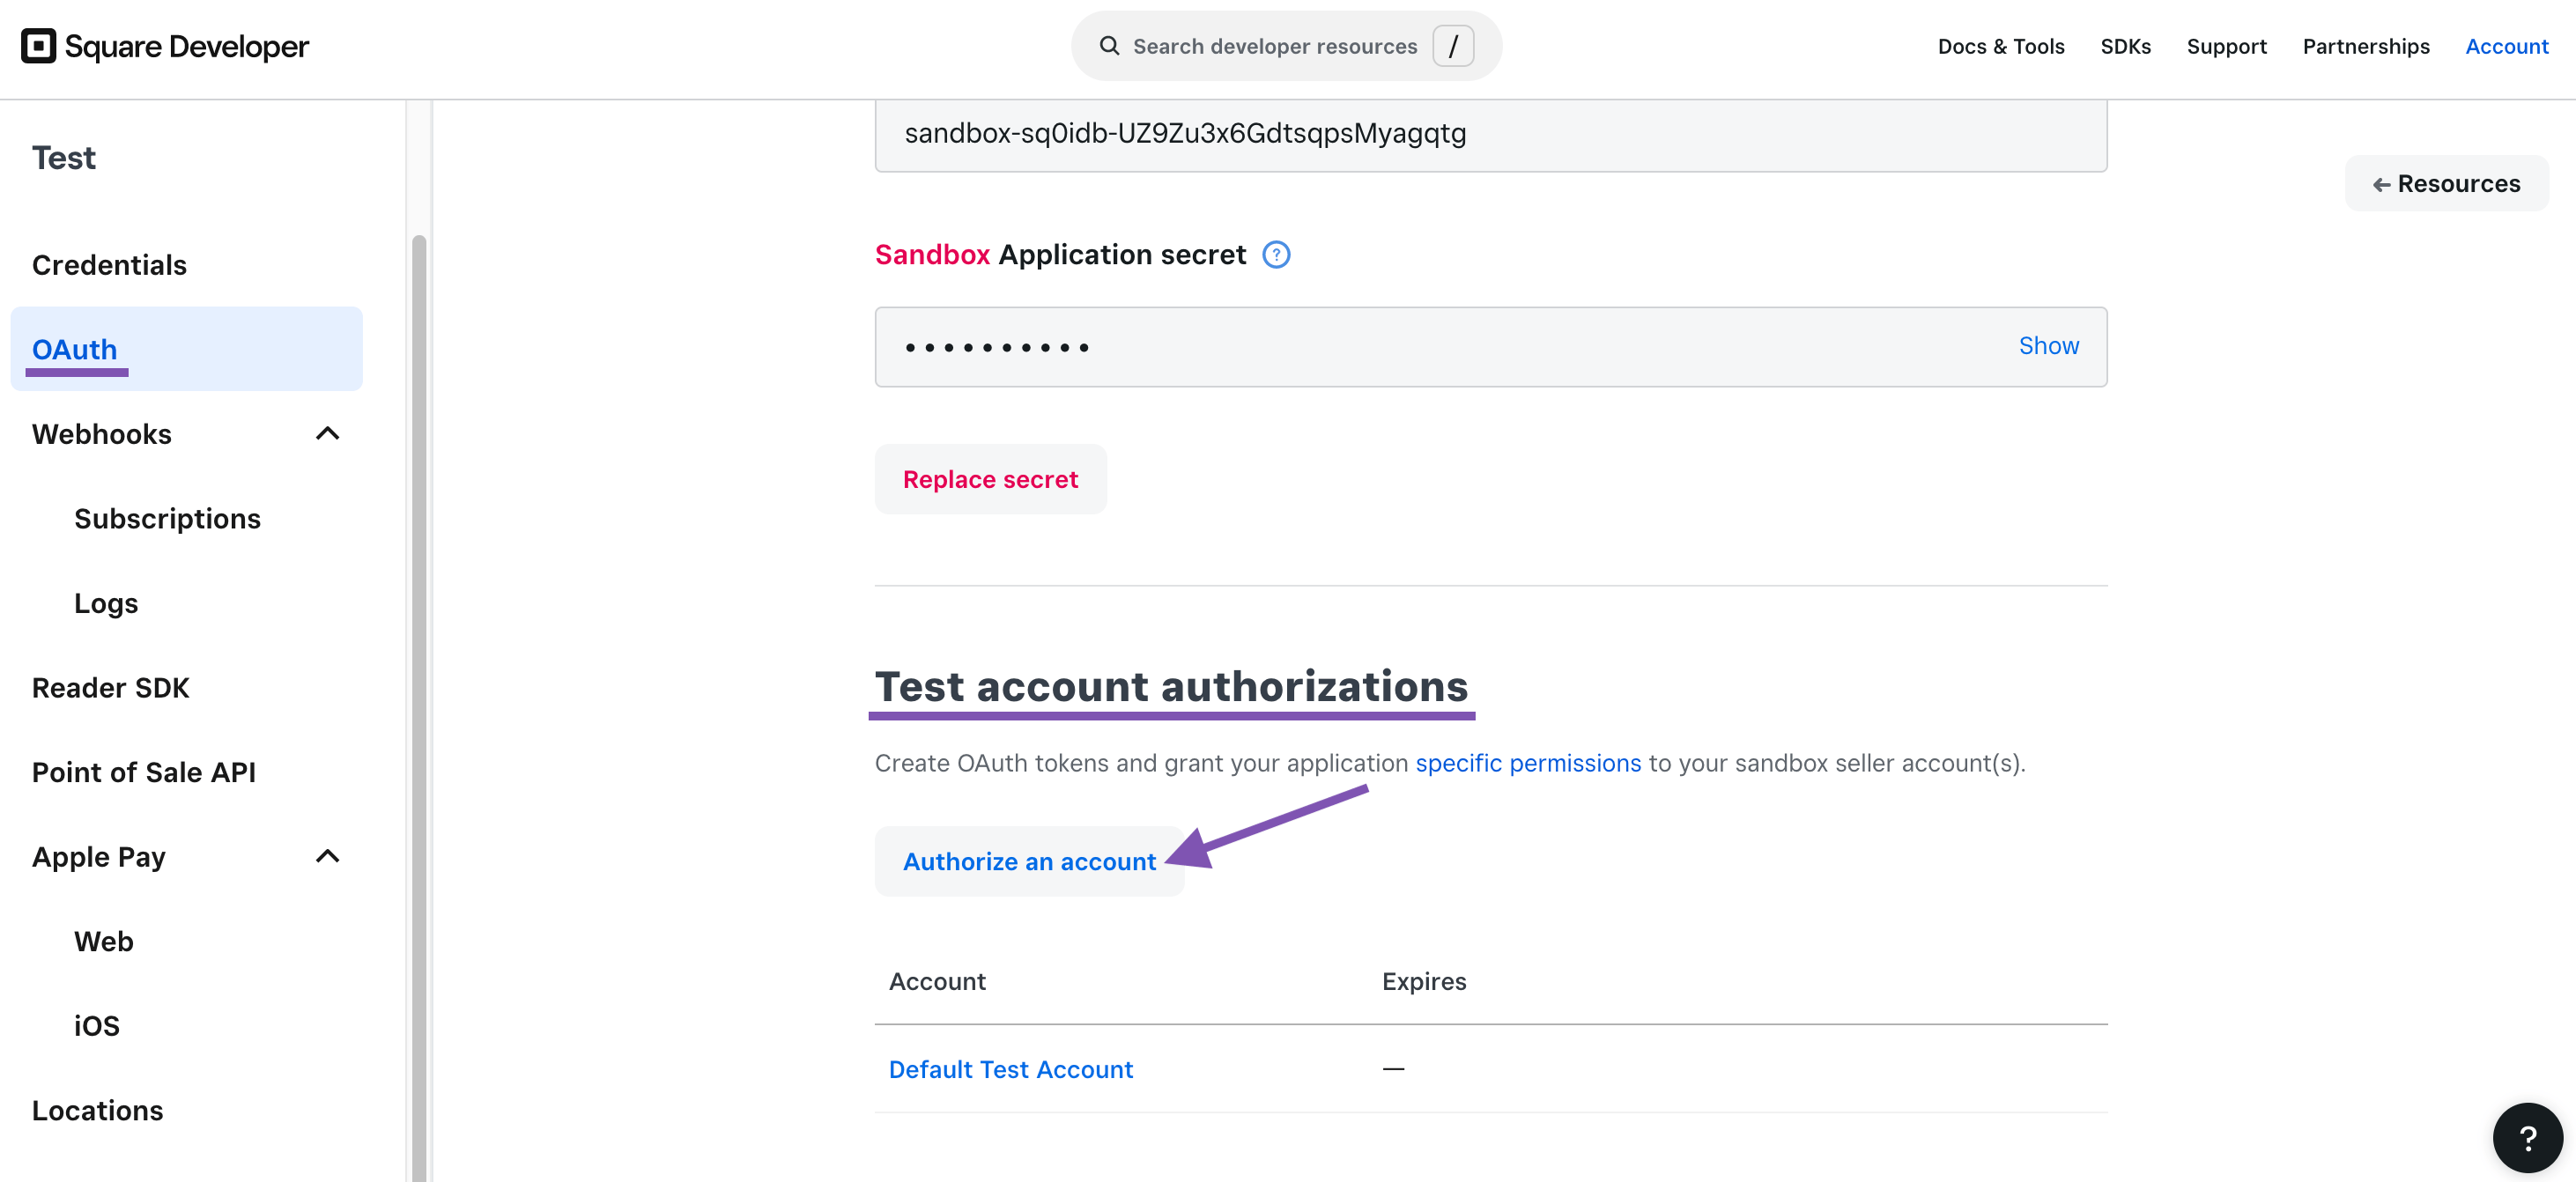Open the Account menu
Viewport: 2576px width, 1182px height.
coord(2507,46)
